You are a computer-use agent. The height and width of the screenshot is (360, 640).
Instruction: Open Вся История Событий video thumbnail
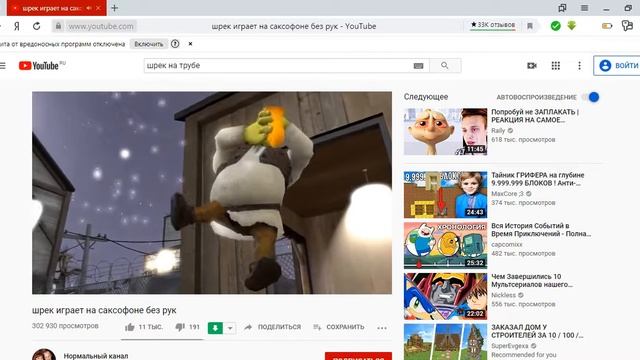[445, 245]
